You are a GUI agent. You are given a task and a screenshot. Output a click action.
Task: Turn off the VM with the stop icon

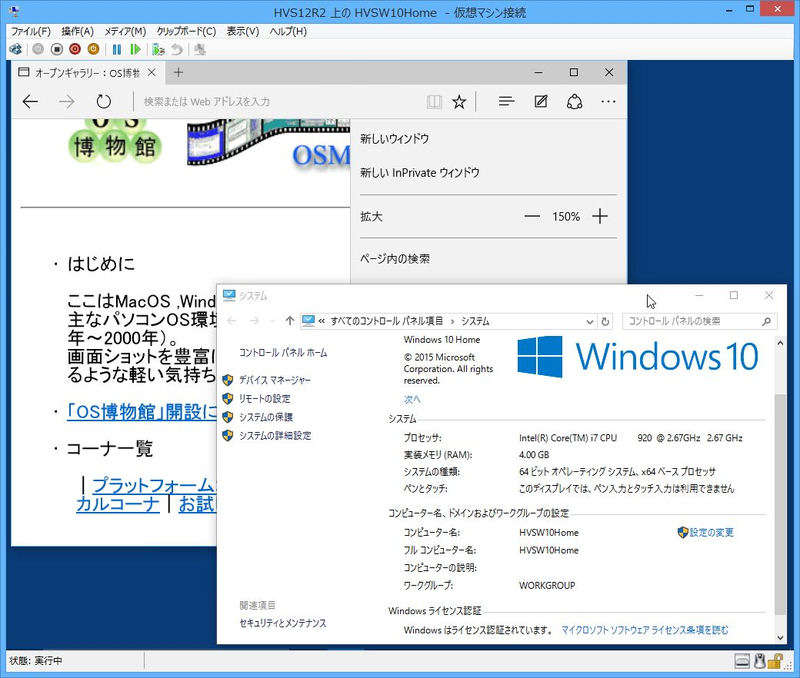(57, 49)
